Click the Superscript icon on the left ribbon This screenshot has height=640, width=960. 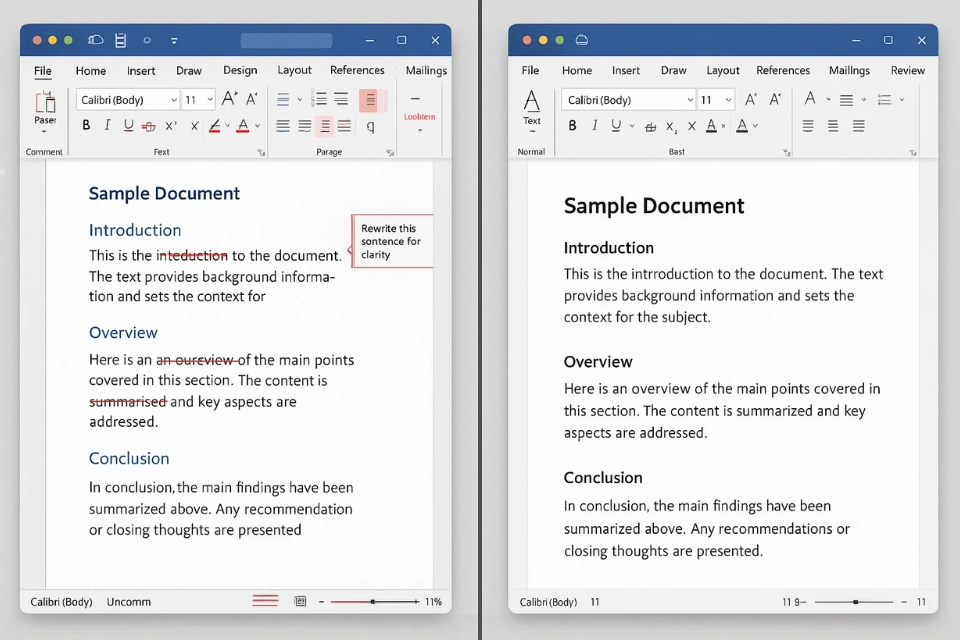coord(171,125)
